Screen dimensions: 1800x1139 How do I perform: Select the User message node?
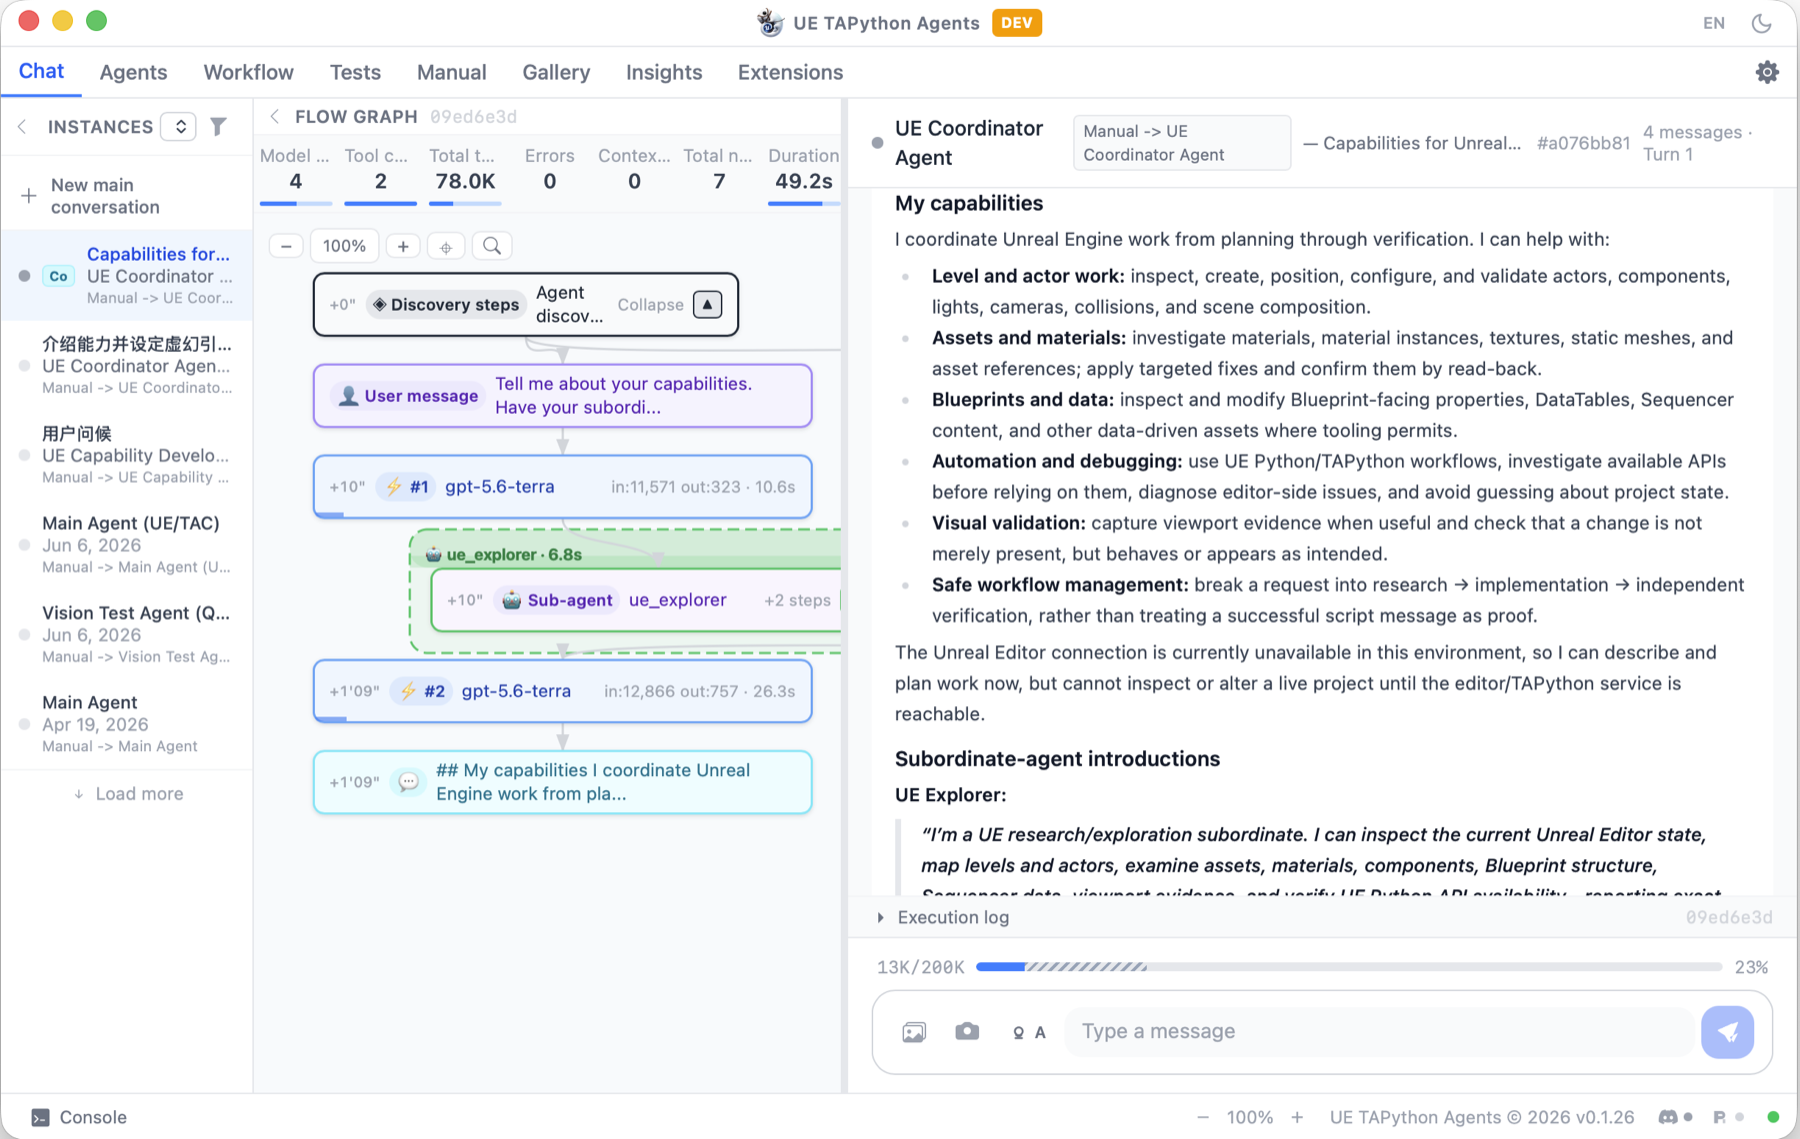click(x=562, y=395)
